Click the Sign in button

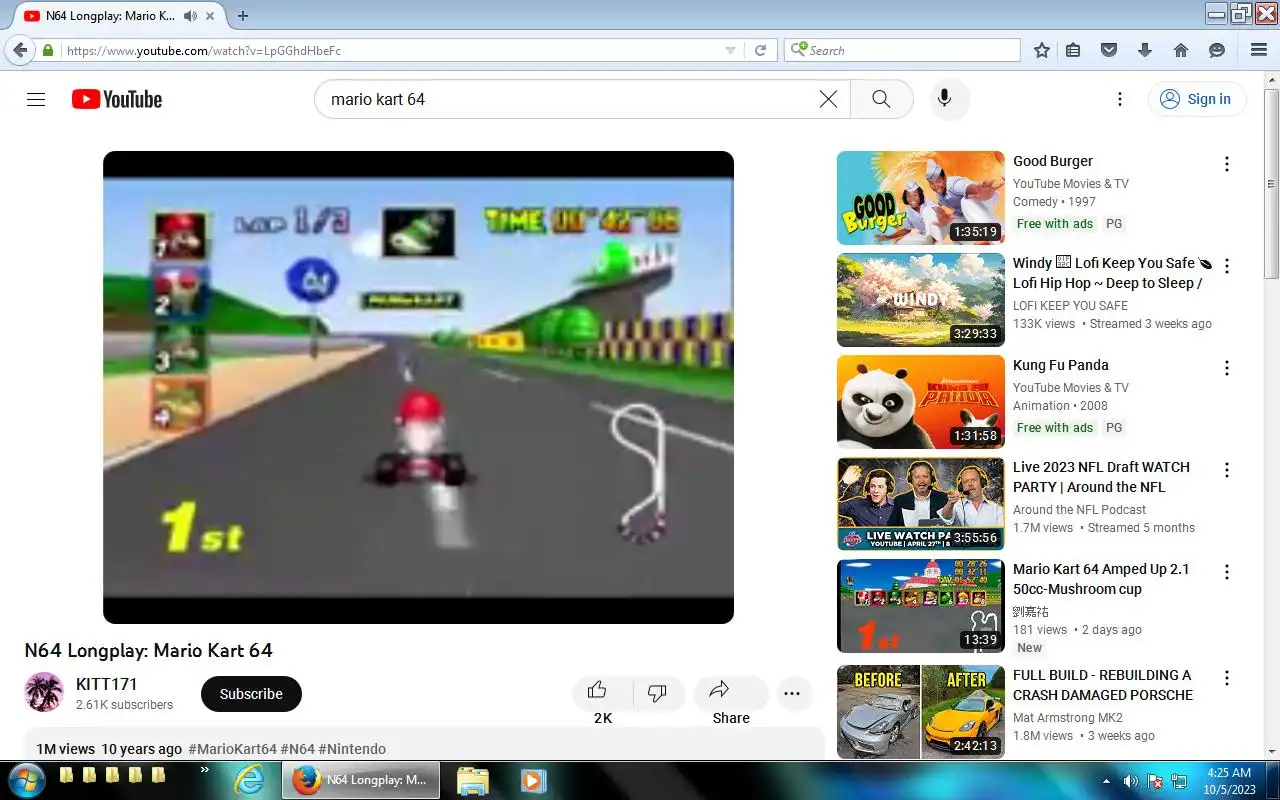pos(1196,99)
